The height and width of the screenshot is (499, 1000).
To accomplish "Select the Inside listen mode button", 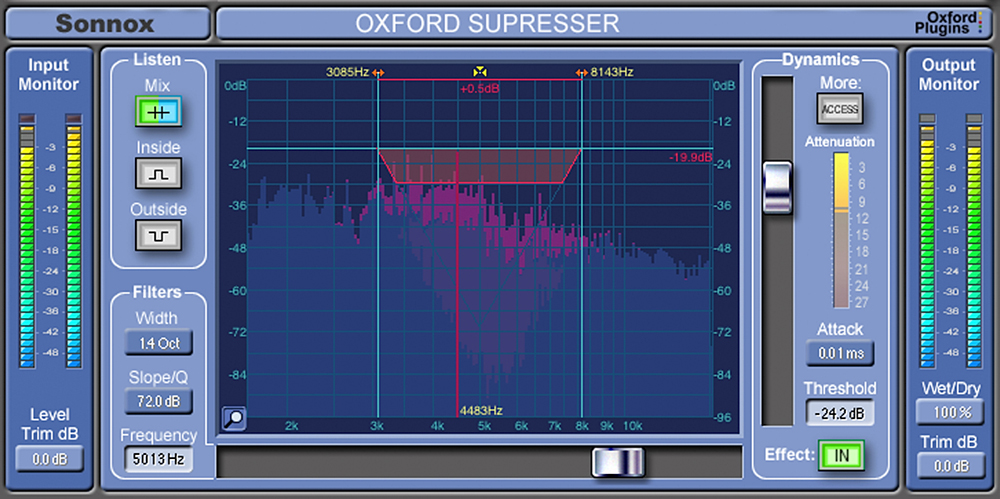I will pyautogui.click(x=158, y=174).
